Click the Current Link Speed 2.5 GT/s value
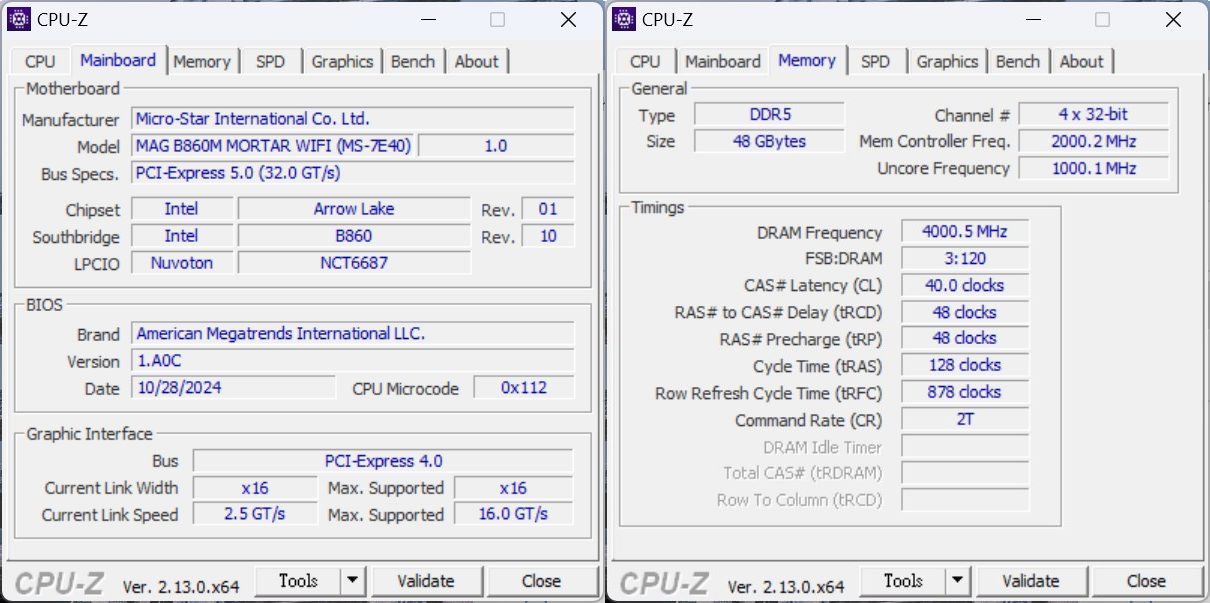Screen dimensions: 1210x603 click(x=255, y=514)
